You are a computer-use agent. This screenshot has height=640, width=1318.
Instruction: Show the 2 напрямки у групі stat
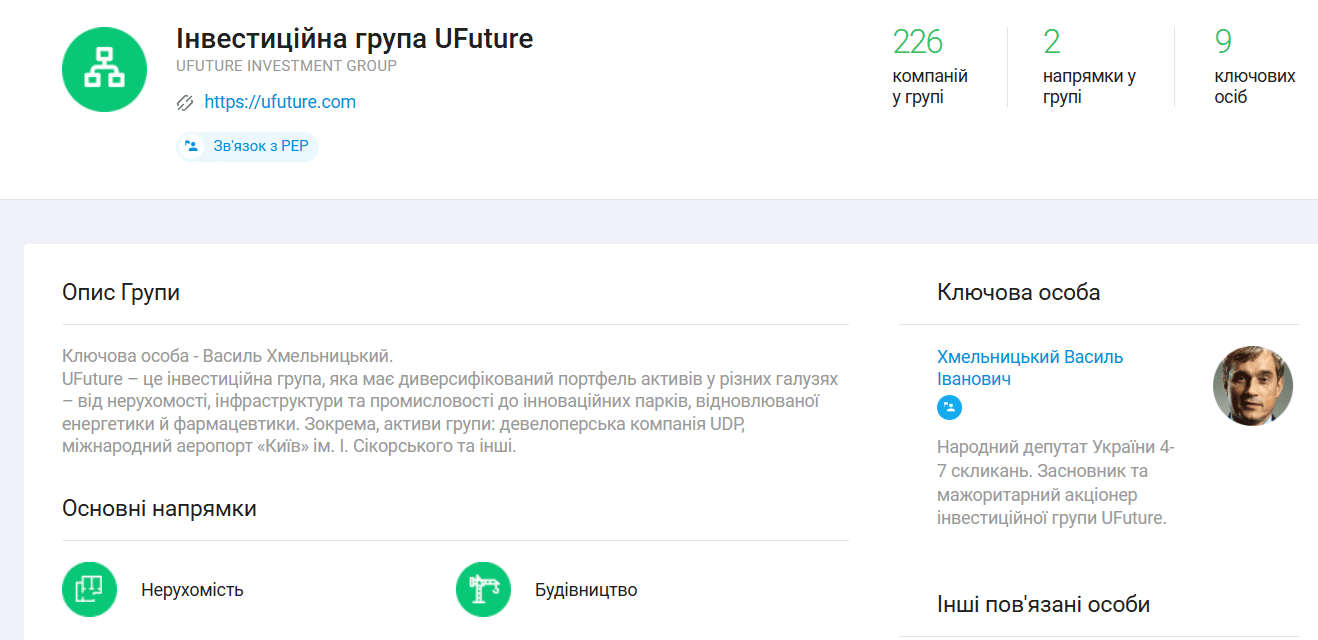point(1088,66)
